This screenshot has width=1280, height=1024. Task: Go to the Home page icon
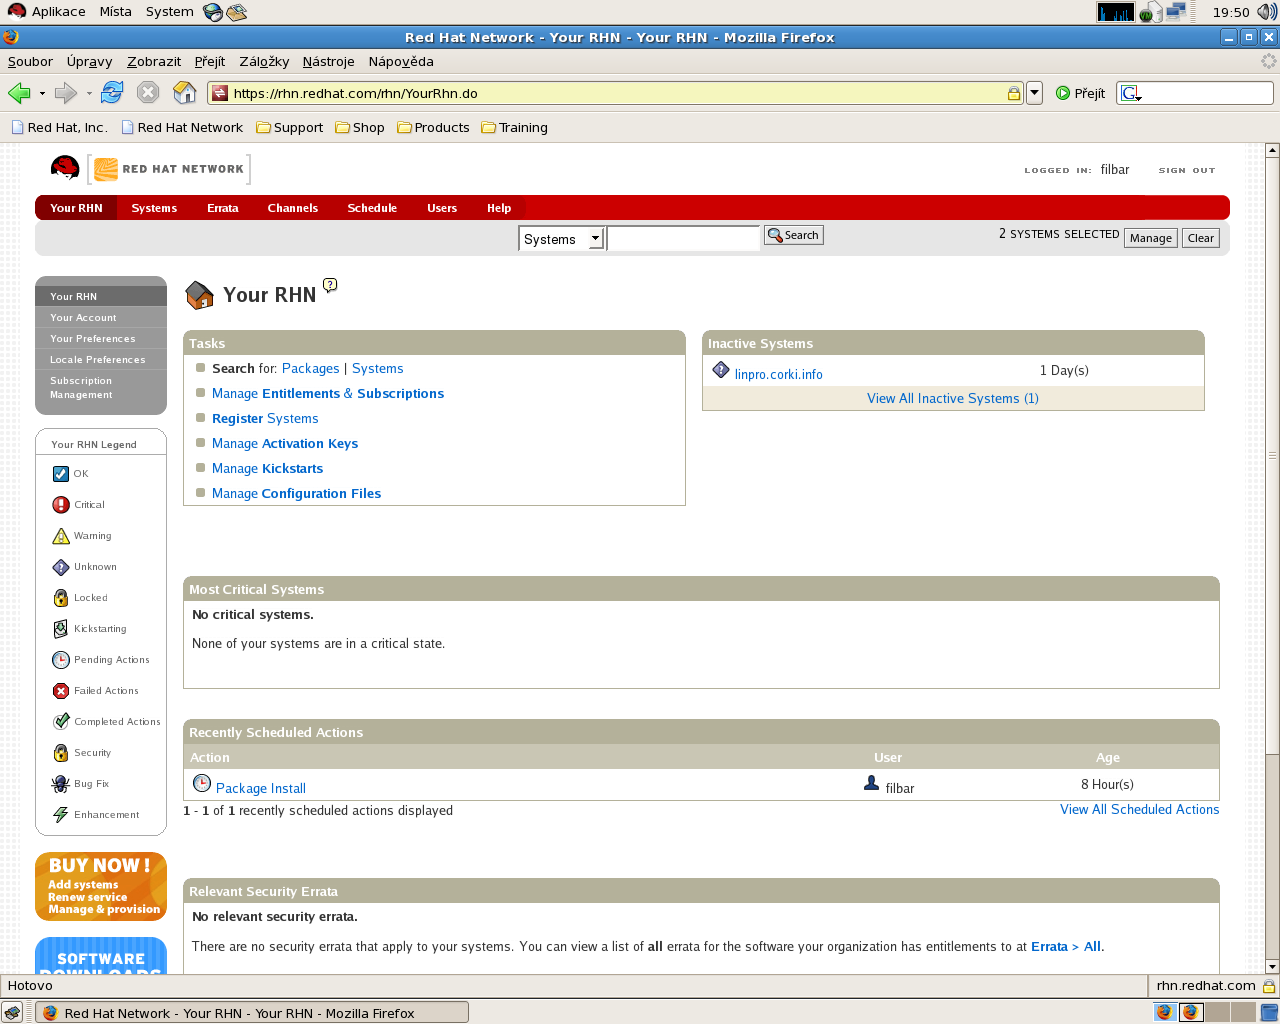click(185, 92)
